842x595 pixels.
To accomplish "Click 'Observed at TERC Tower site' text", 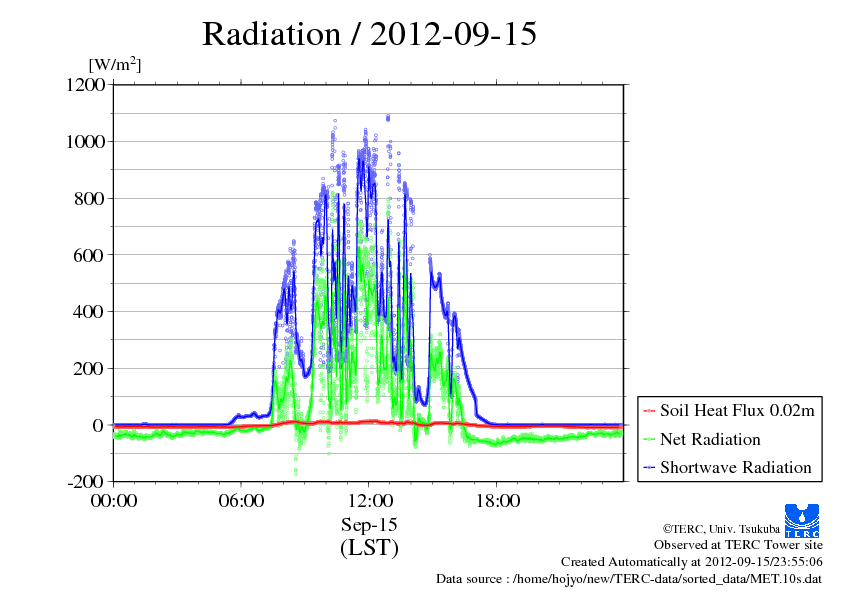I will click(x=738, y=545).
